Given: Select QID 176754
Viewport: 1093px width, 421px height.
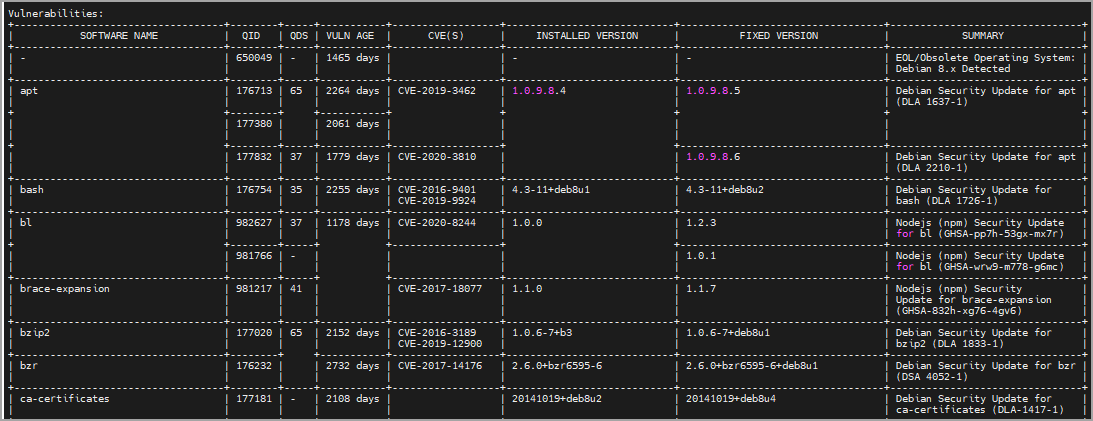Looking at the screenshot, I should pos(253,190).
